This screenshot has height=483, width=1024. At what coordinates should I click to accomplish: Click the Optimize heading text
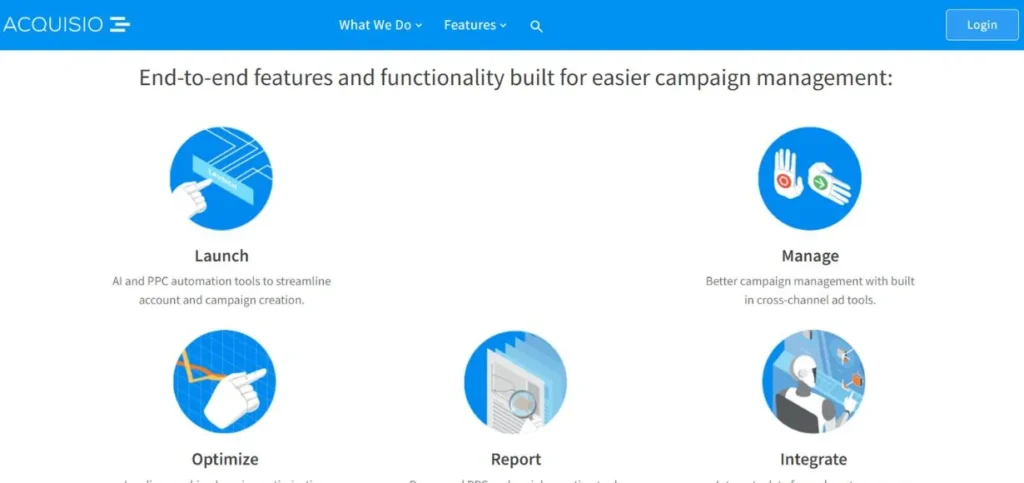coord(225,459)
